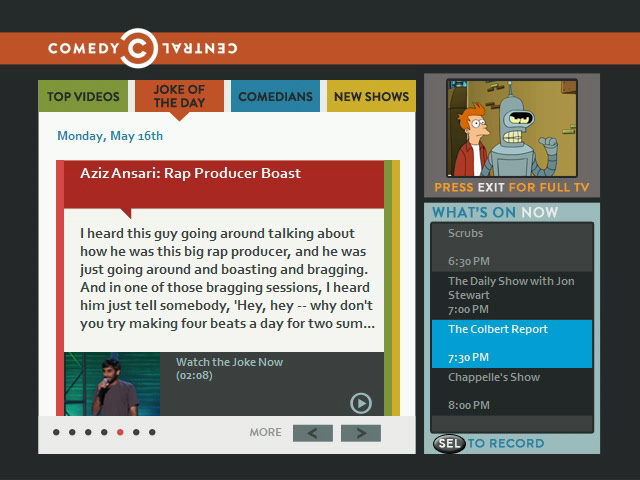
Task: Switch to the Comedians tab
Action: point(275,97)
